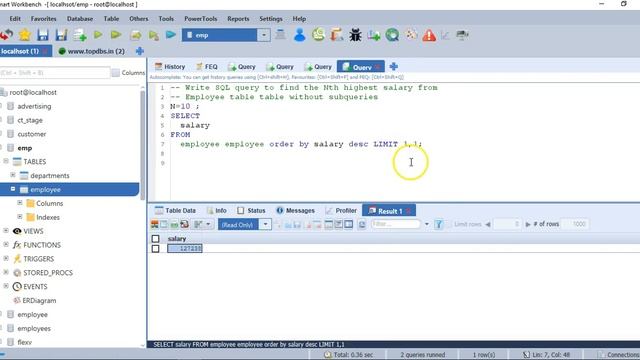Check the salary header select-all checkbox

pyautogui.click(x=156, y=239)
